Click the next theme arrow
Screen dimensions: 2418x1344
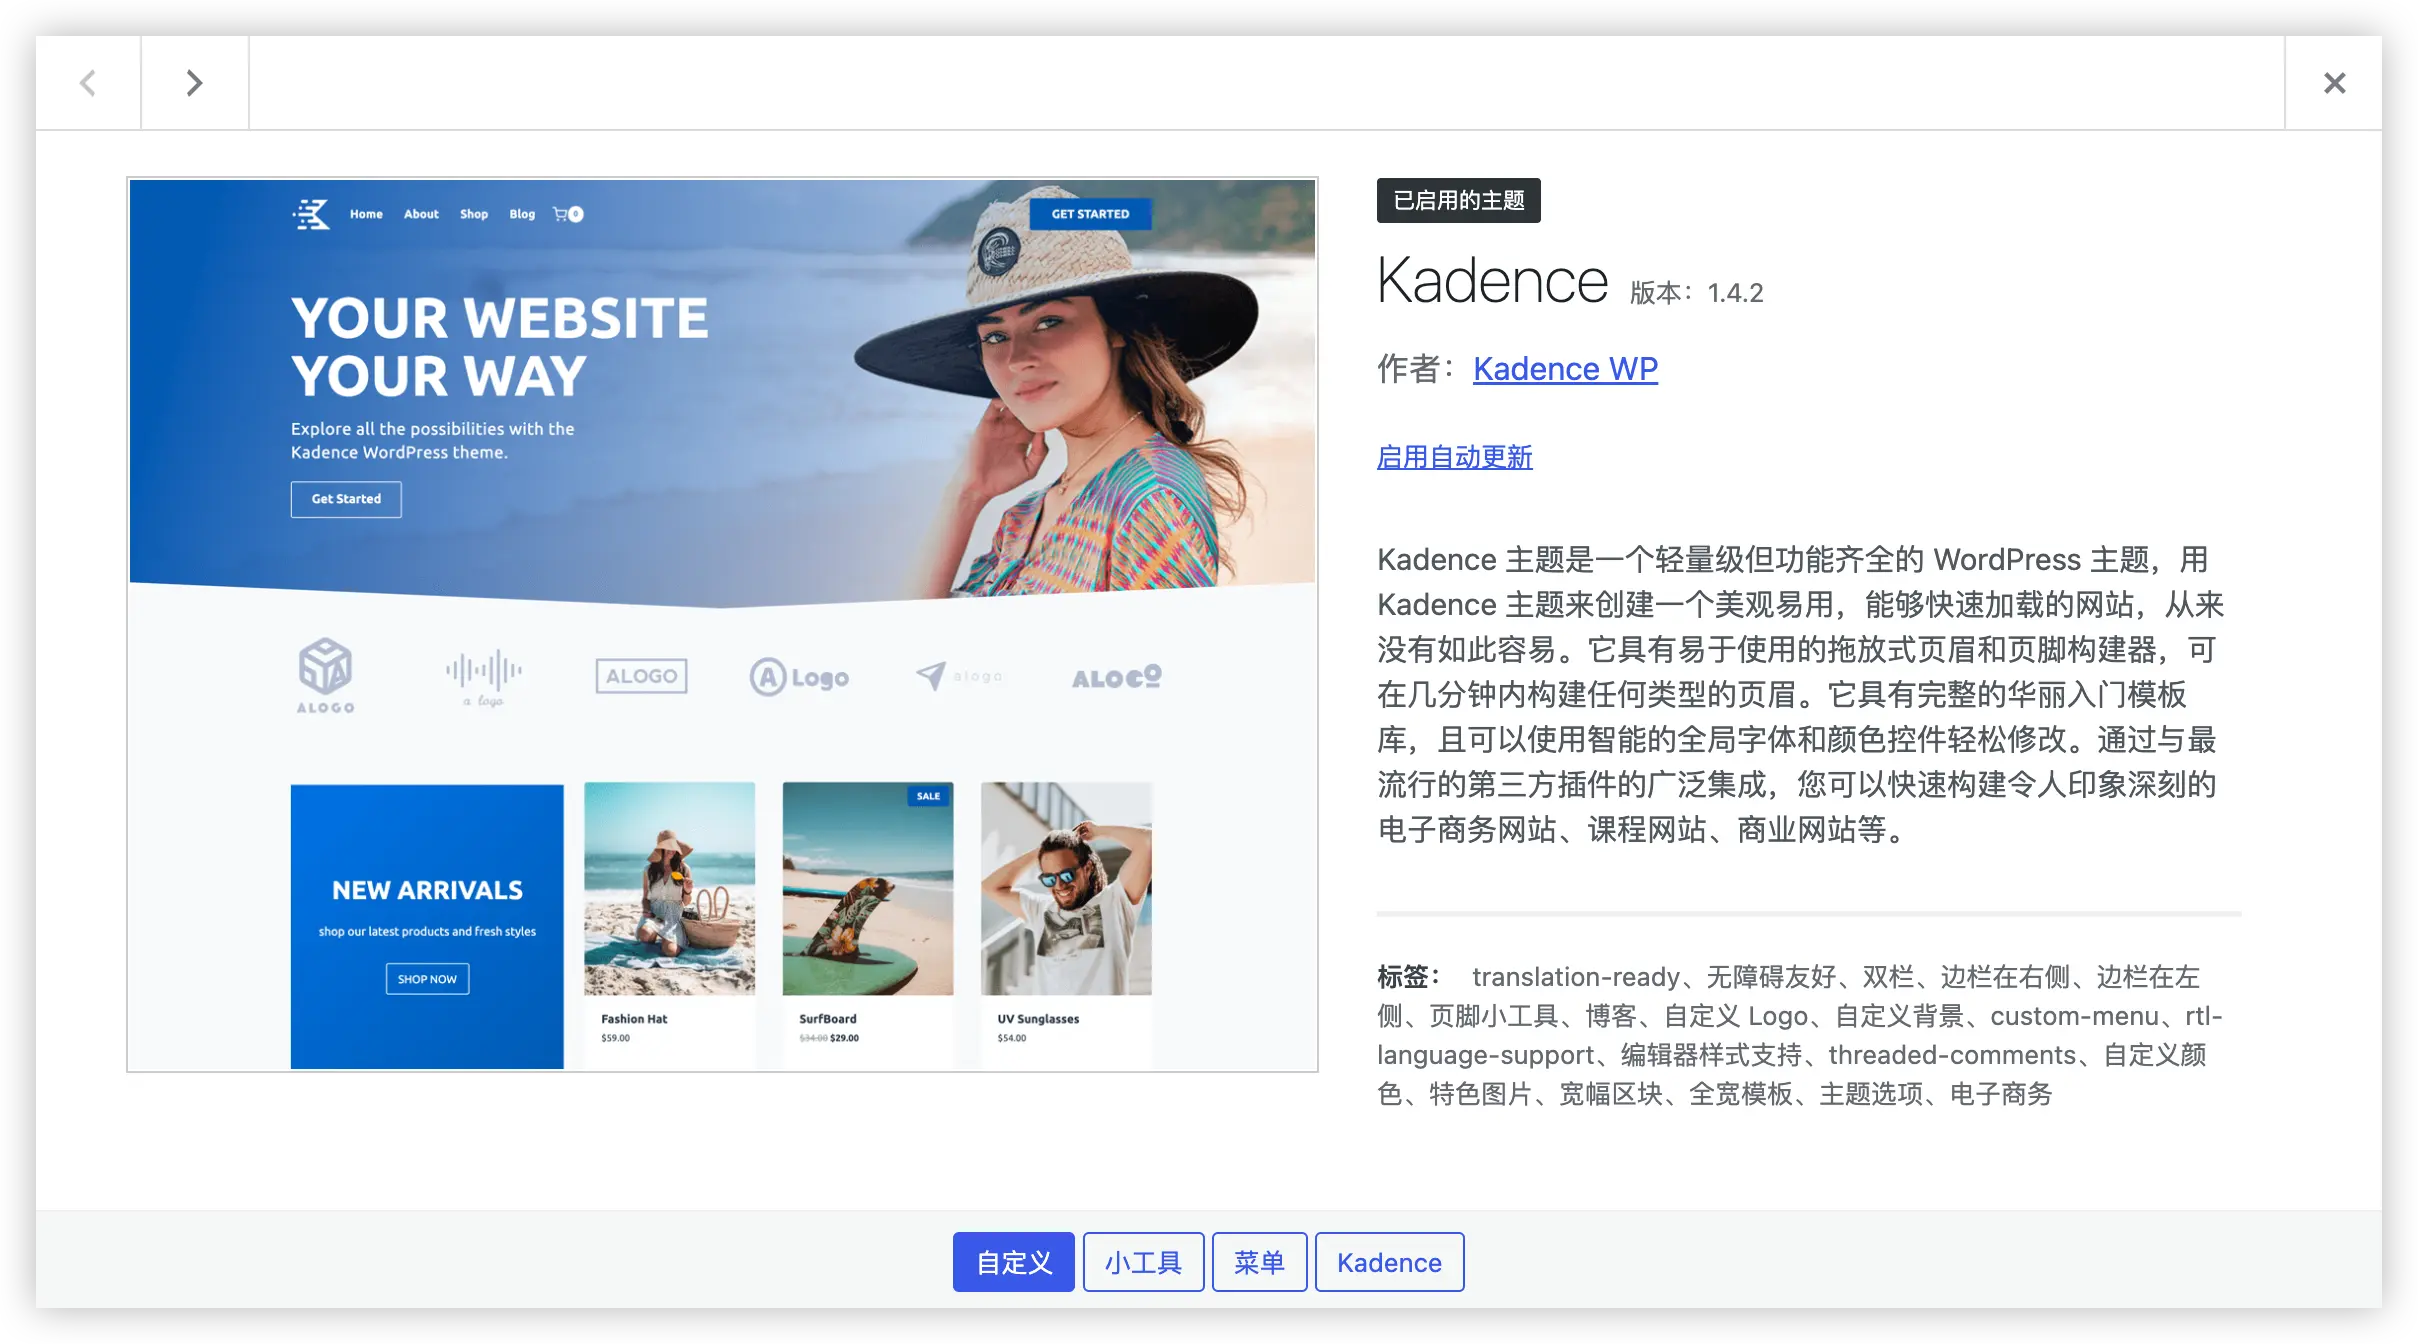tap(193, 83)
